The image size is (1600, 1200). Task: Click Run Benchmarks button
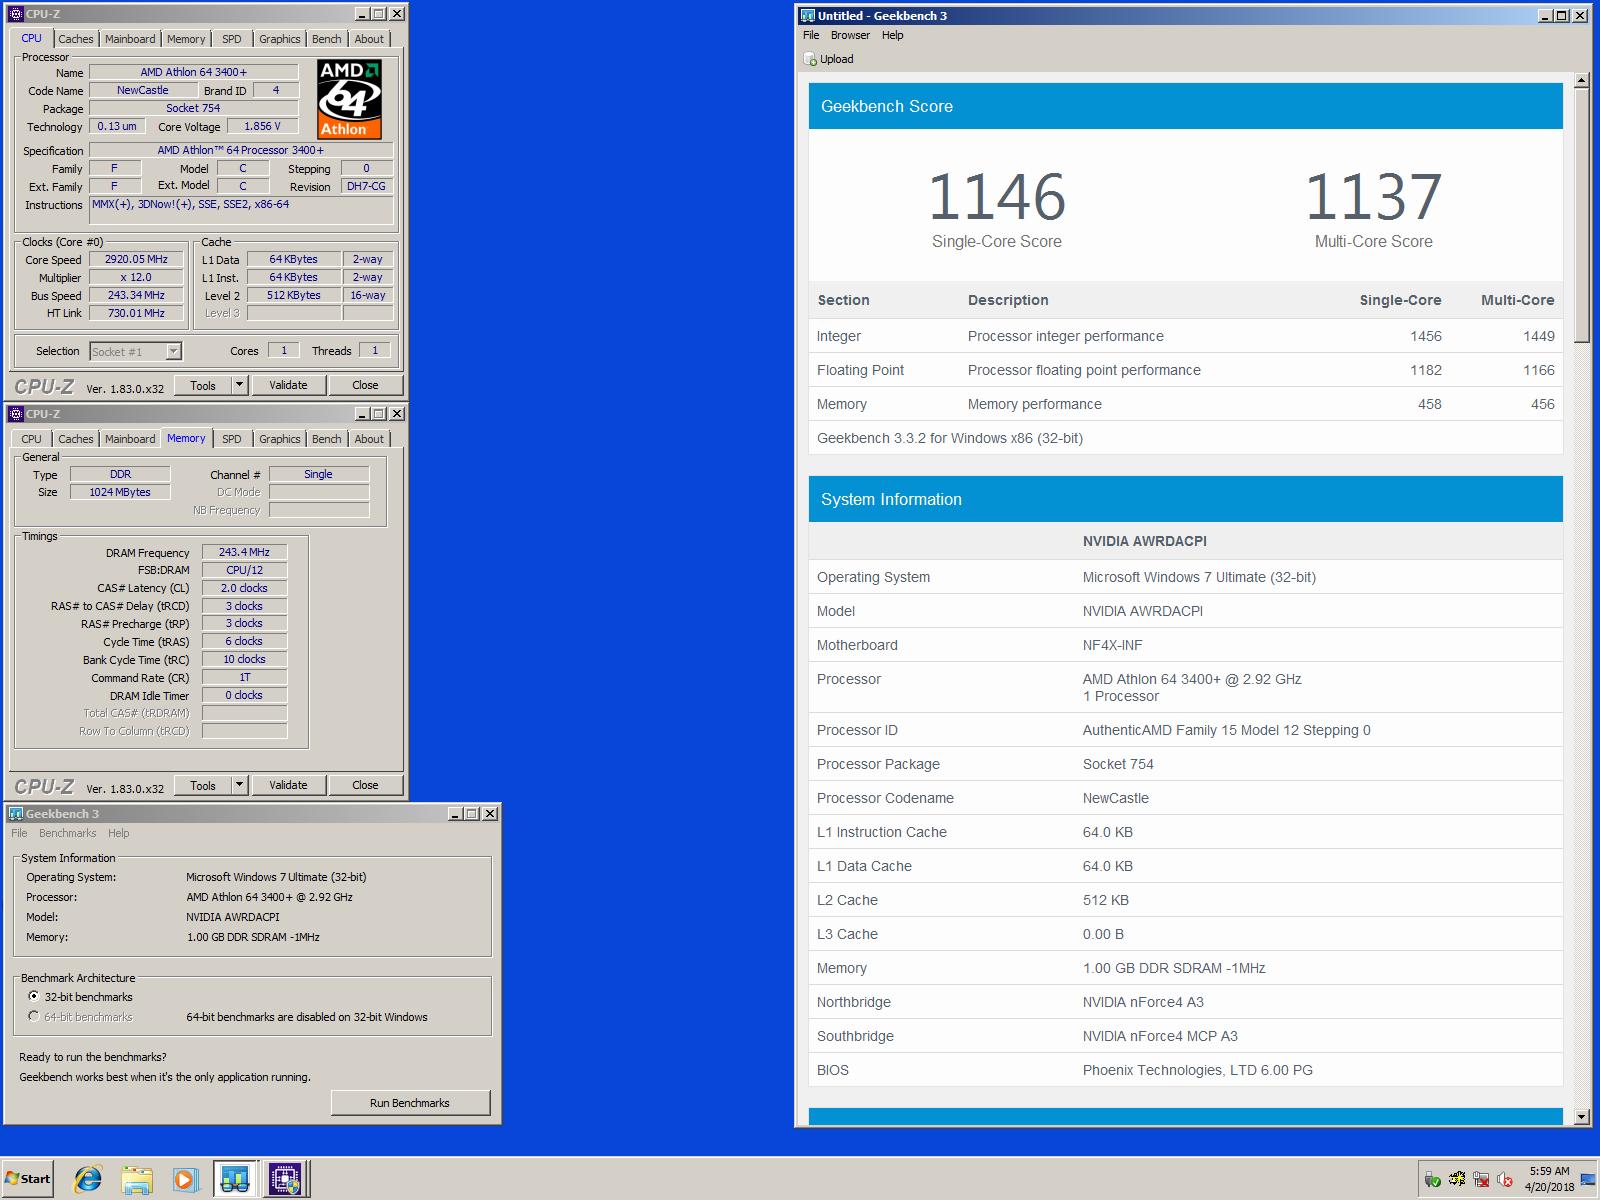tap(410, 1103)
